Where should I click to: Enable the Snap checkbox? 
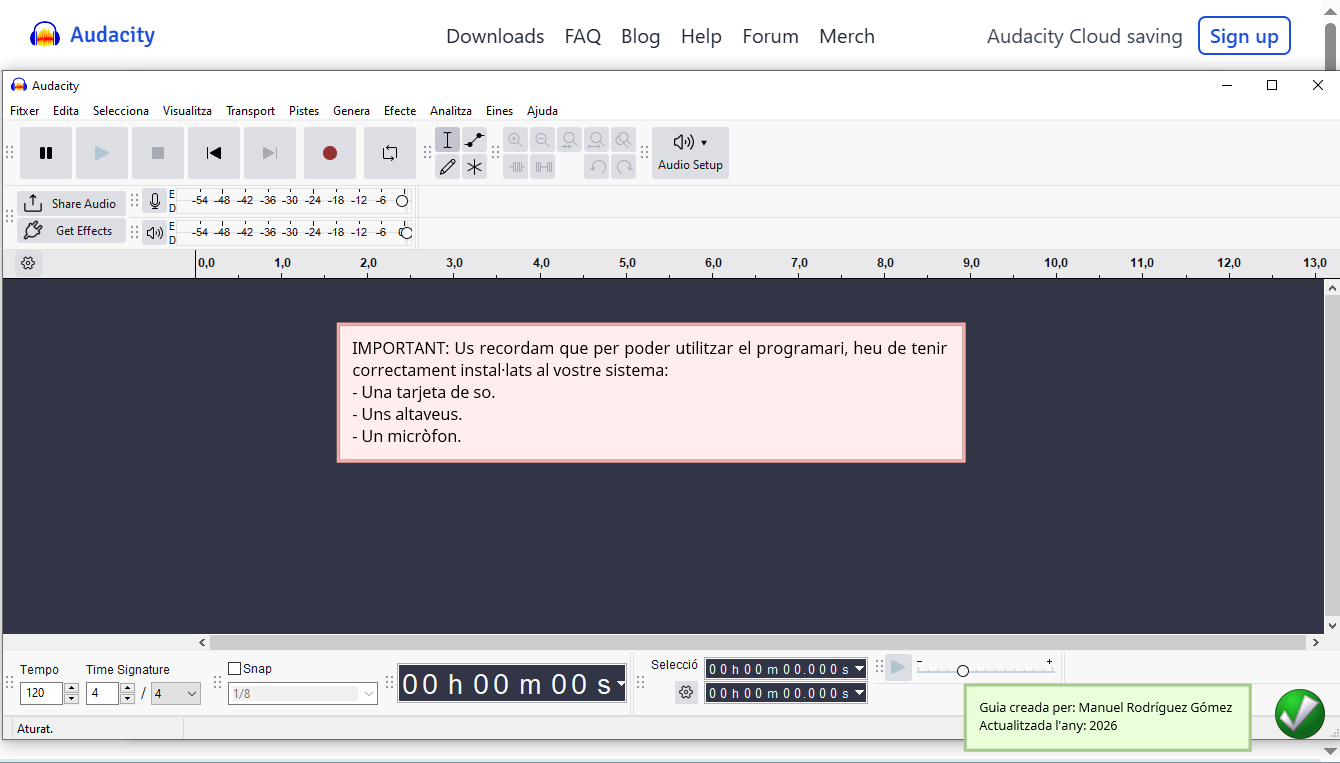coord(235,669)
